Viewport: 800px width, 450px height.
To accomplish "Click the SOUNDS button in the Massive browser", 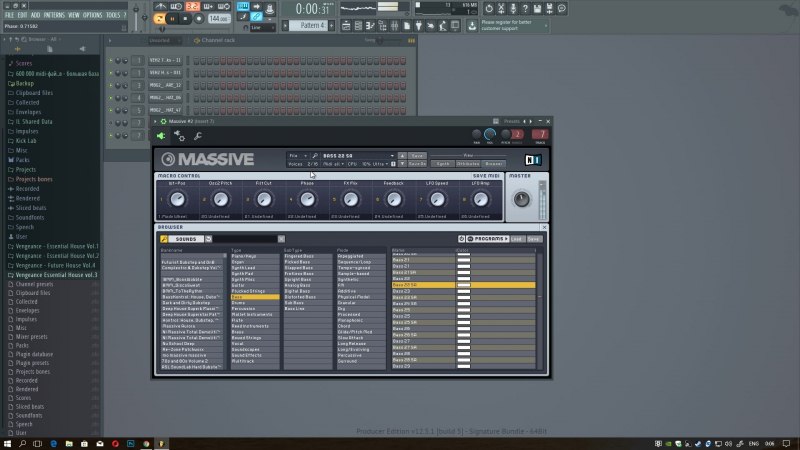I will click(186, 239).
